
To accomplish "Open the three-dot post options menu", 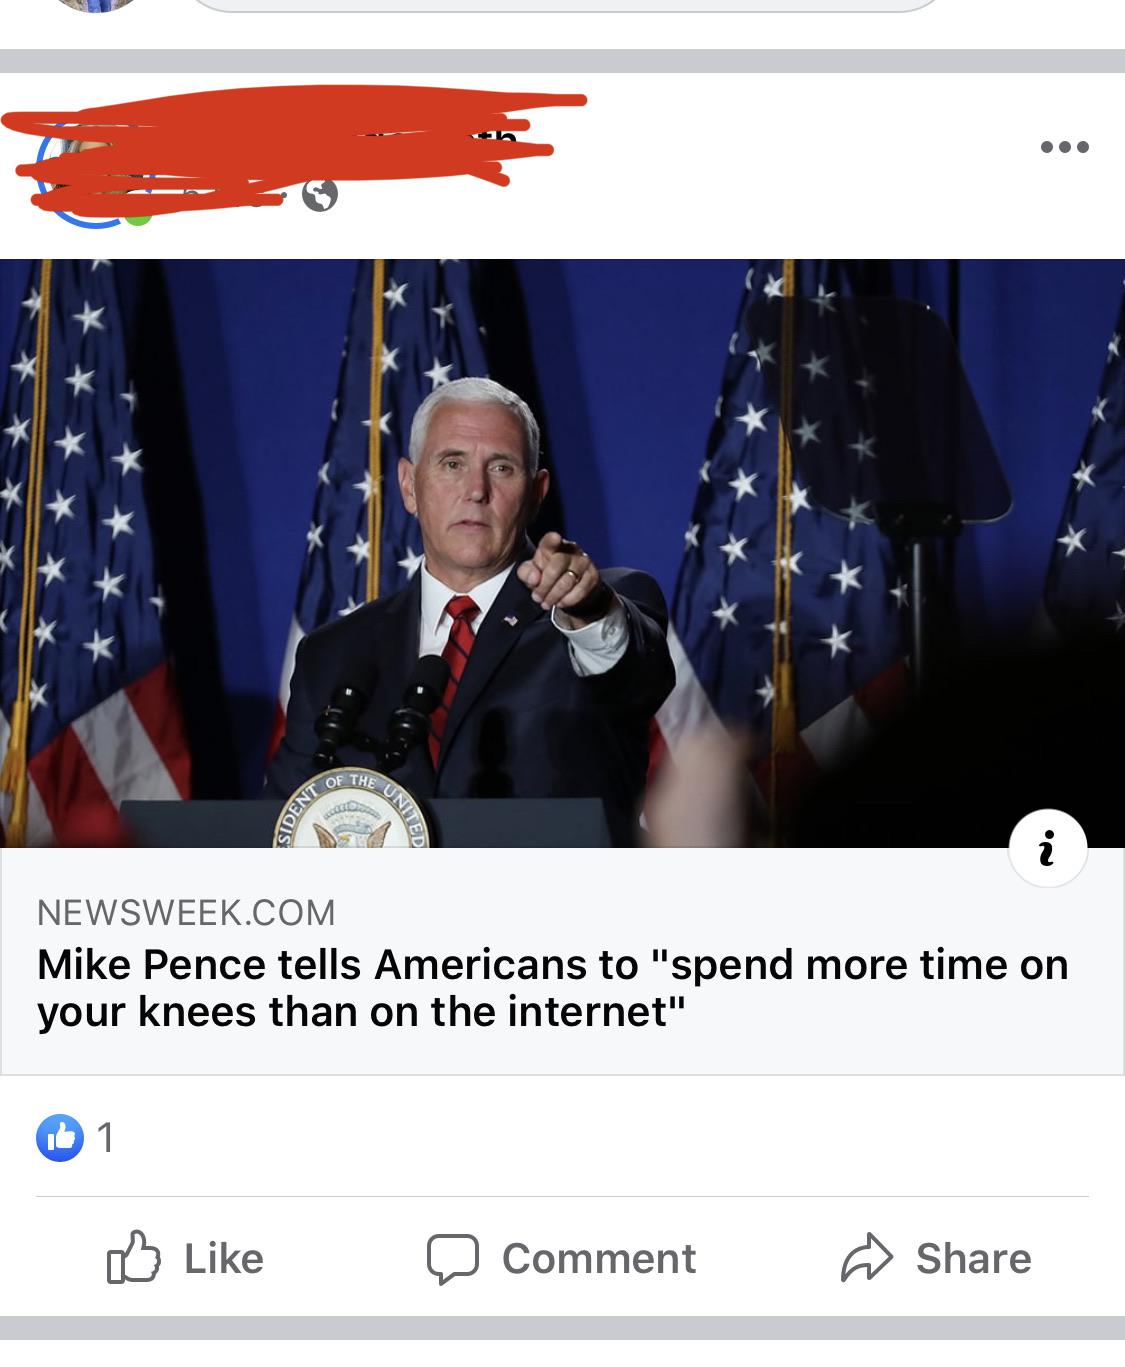I will point(1064,147).
